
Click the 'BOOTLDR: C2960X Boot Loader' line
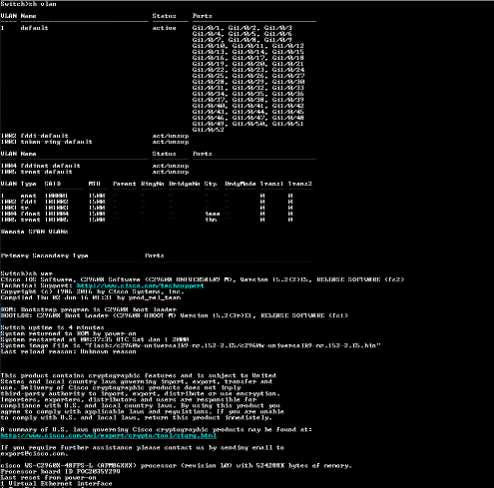tap(174, 316)
